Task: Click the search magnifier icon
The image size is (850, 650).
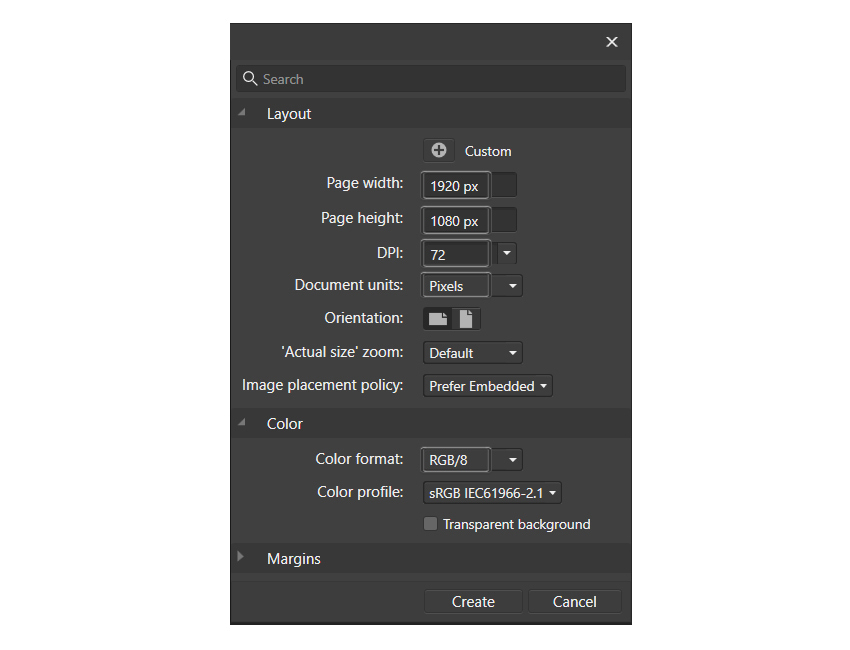Action: (249, 78)
